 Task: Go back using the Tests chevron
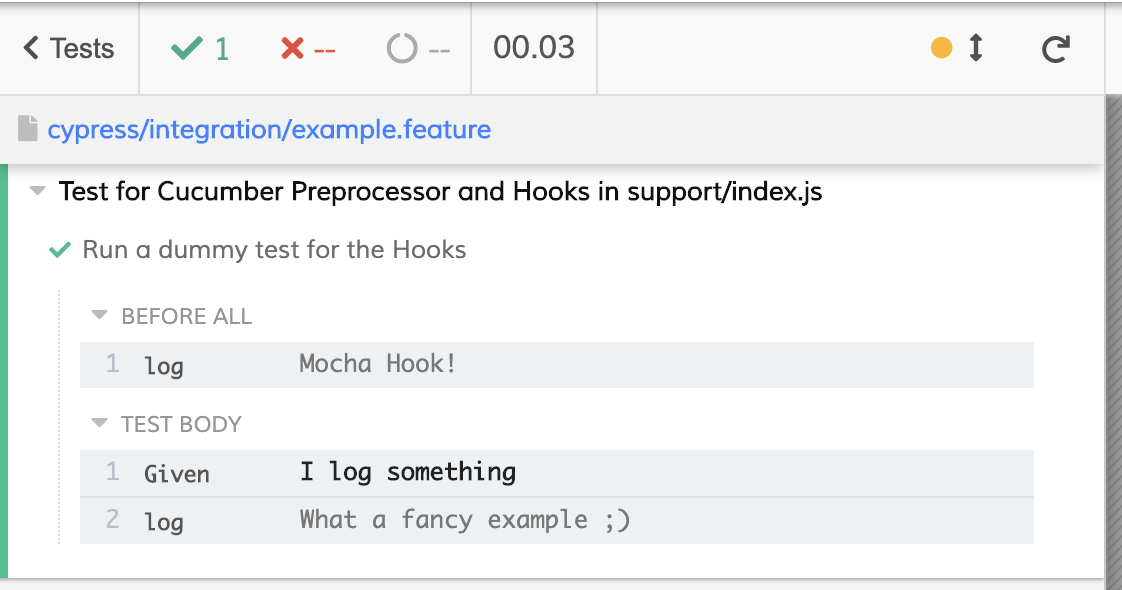[31, 49]
